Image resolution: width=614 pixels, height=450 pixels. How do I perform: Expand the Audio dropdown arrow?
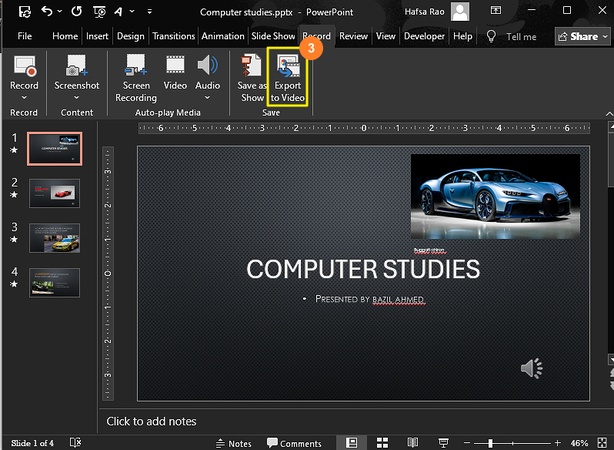pos(208,98)
